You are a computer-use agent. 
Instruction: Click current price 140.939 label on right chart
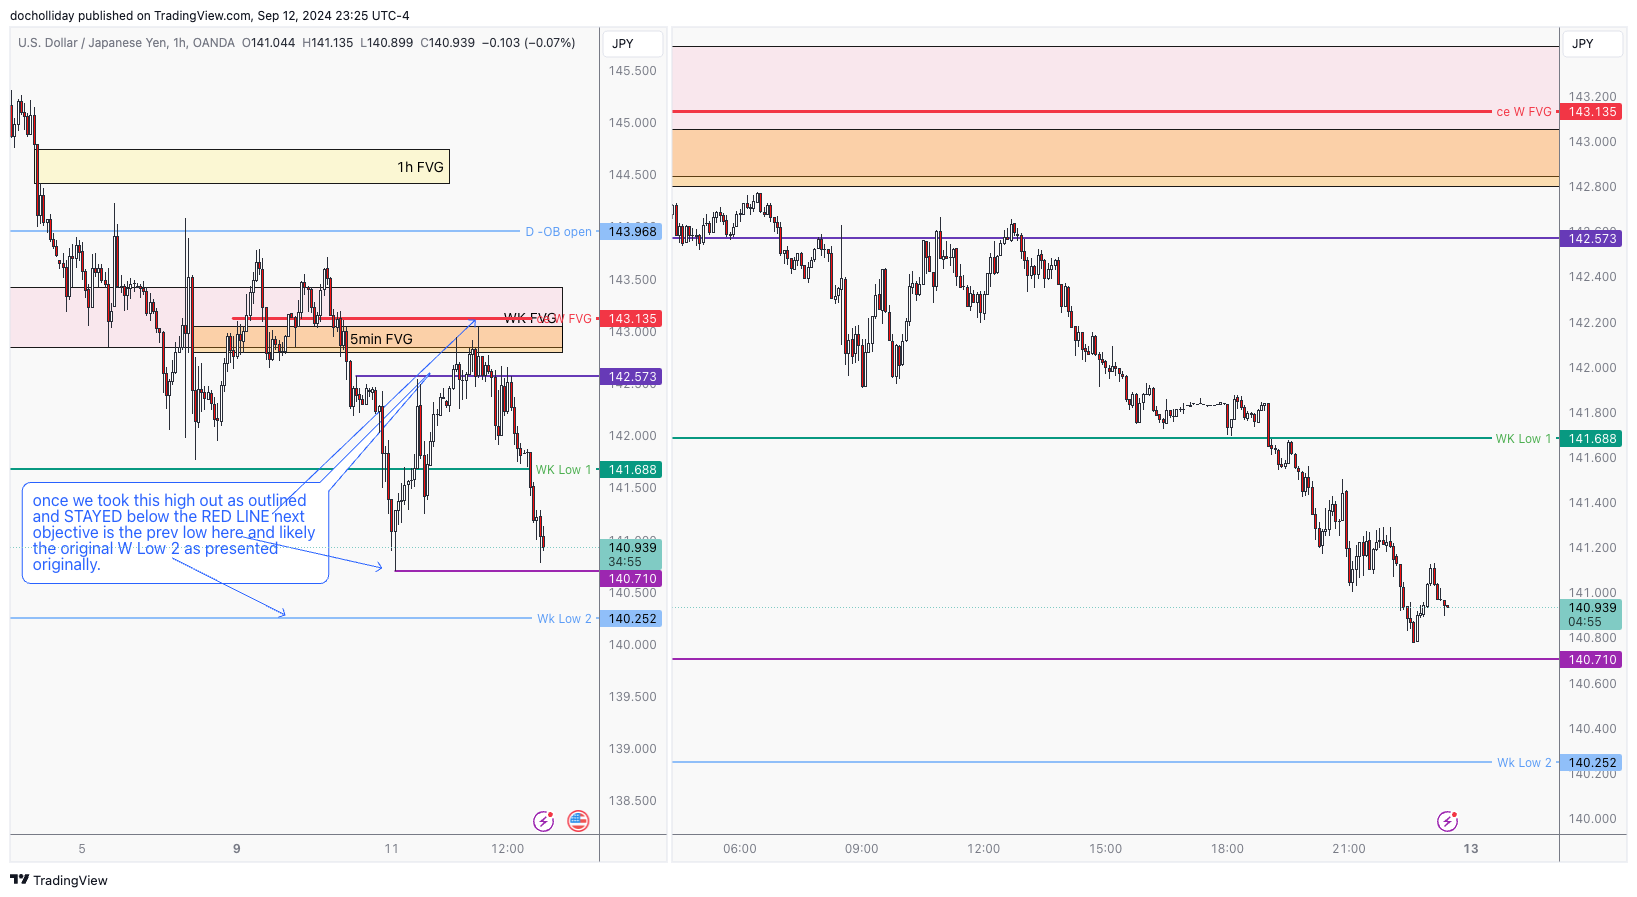(x=1591, y=614)
